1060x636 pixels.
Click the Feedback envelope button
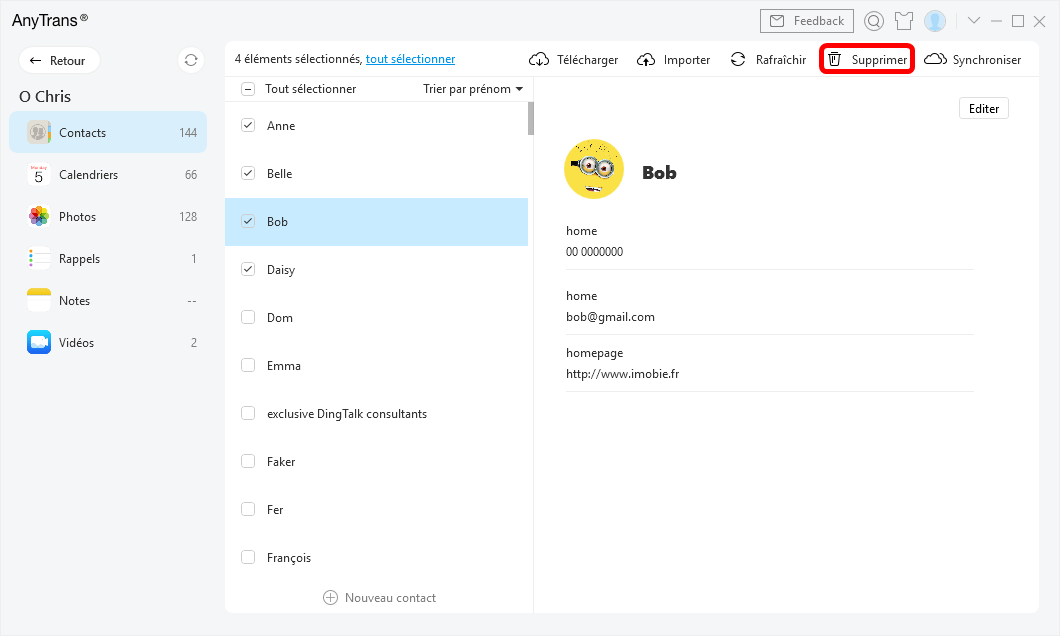tap(806, 21)
